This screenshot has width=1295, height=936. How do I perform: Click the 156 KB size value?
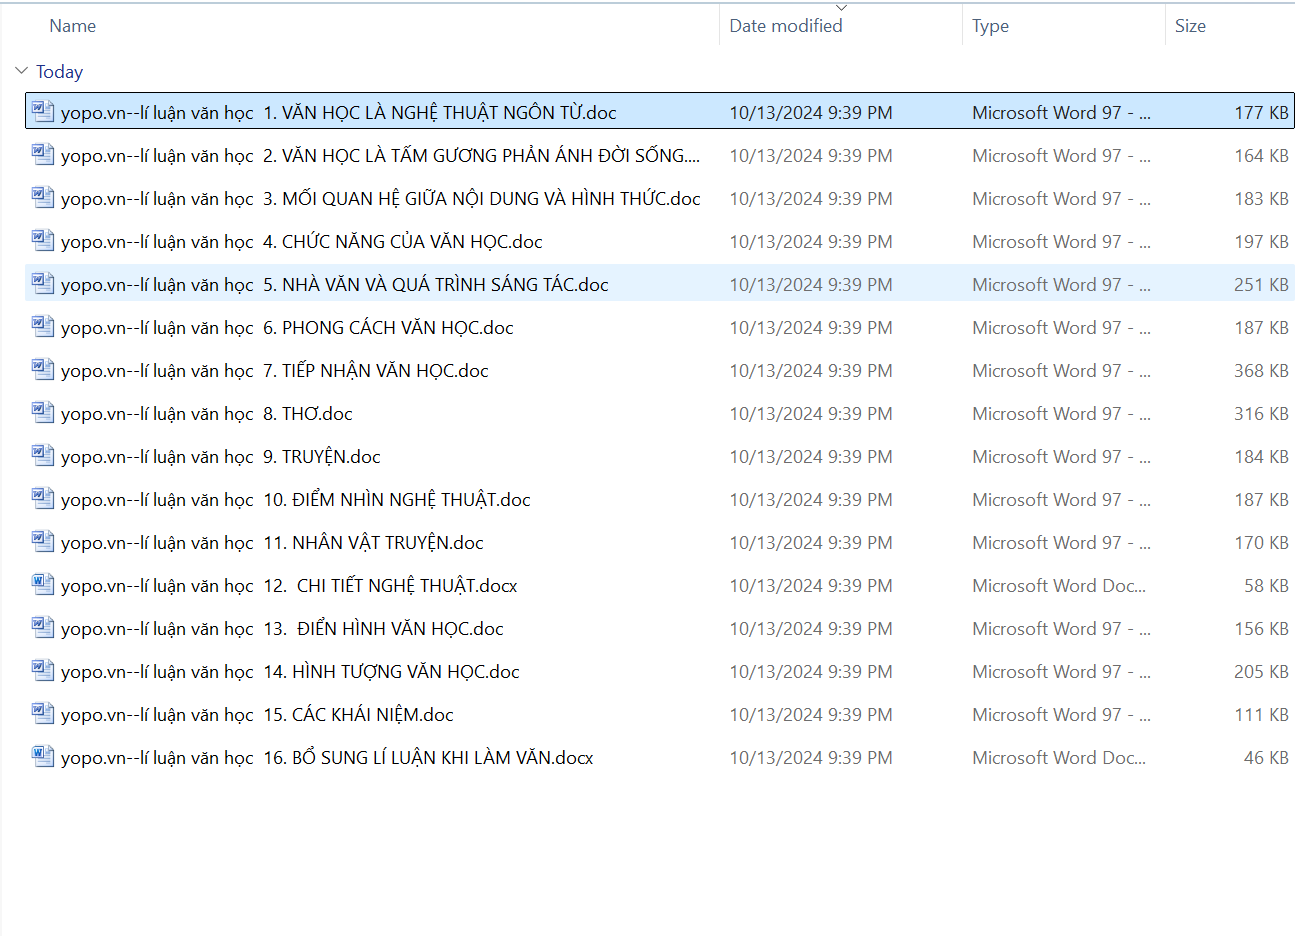pos(1261,629)
